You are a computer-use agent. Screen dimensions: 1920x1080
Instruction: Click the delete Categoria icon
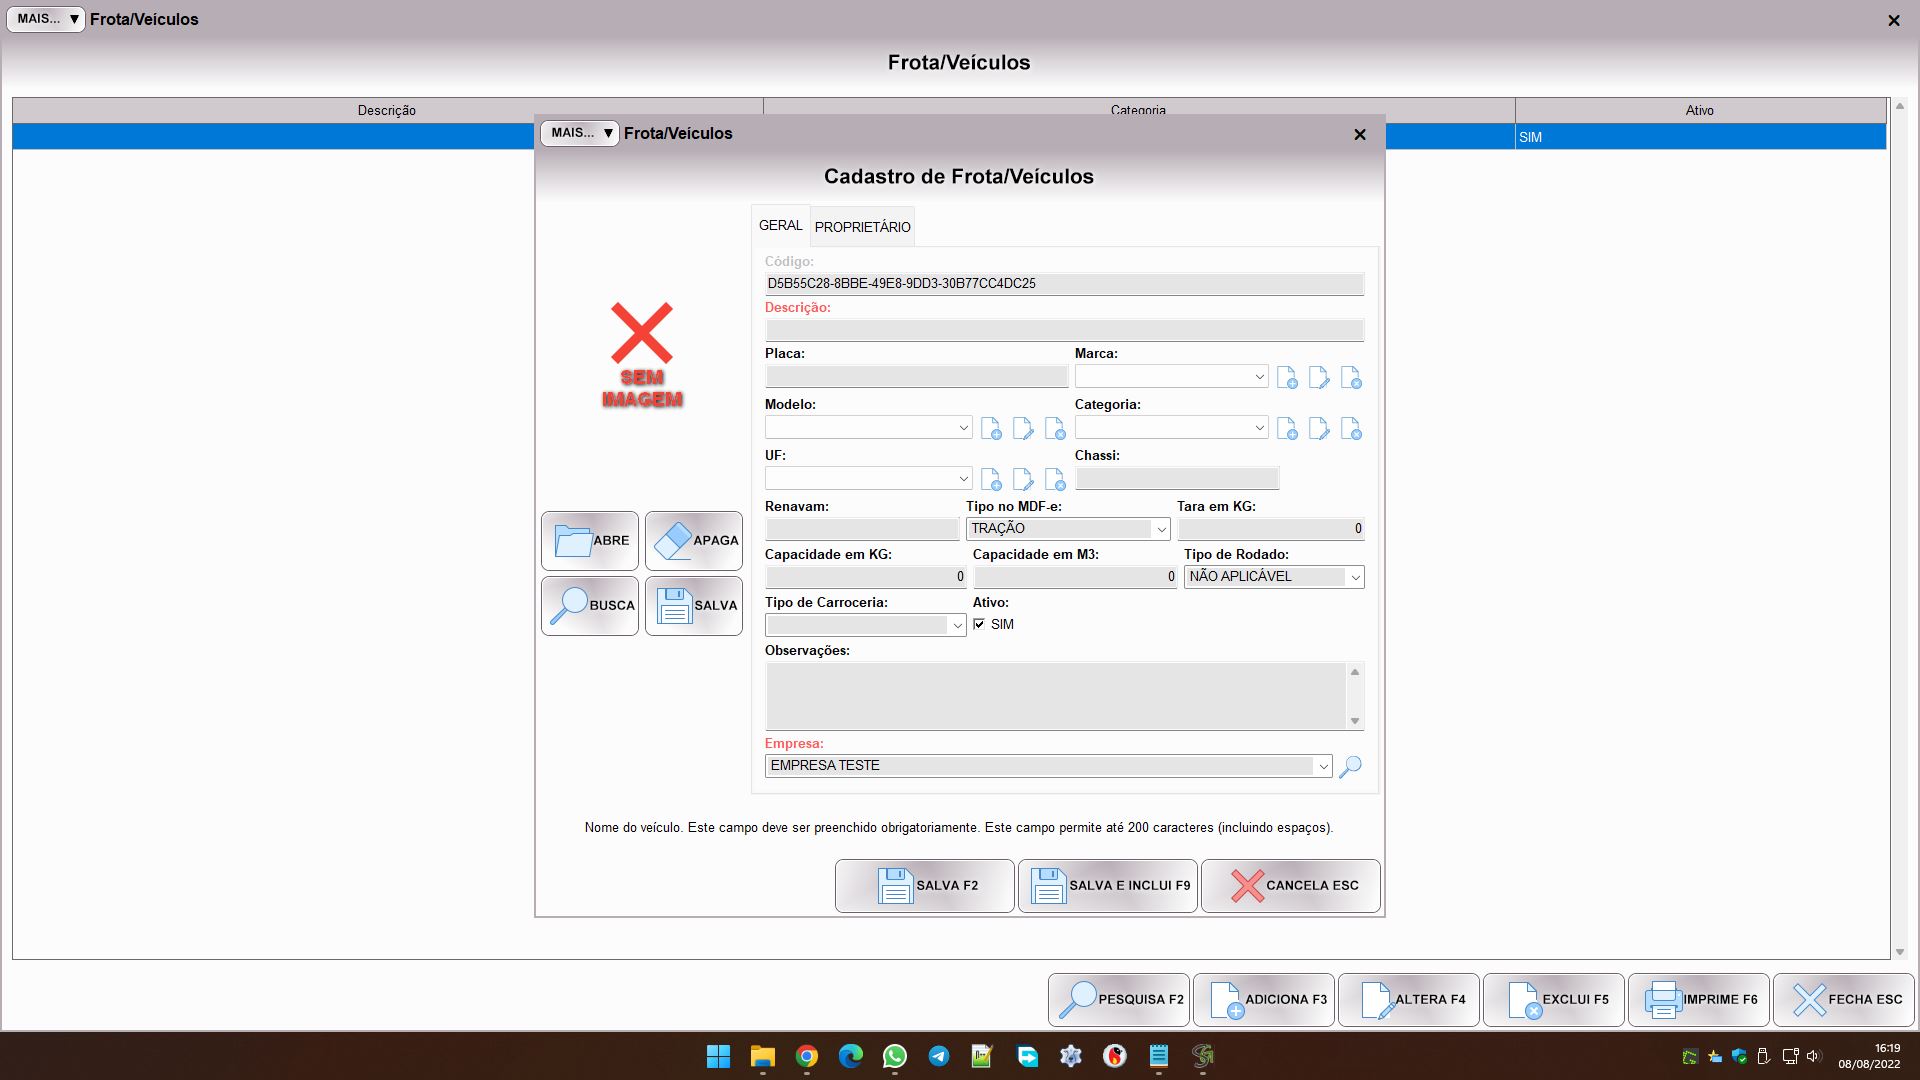(x=1351, y=429)
